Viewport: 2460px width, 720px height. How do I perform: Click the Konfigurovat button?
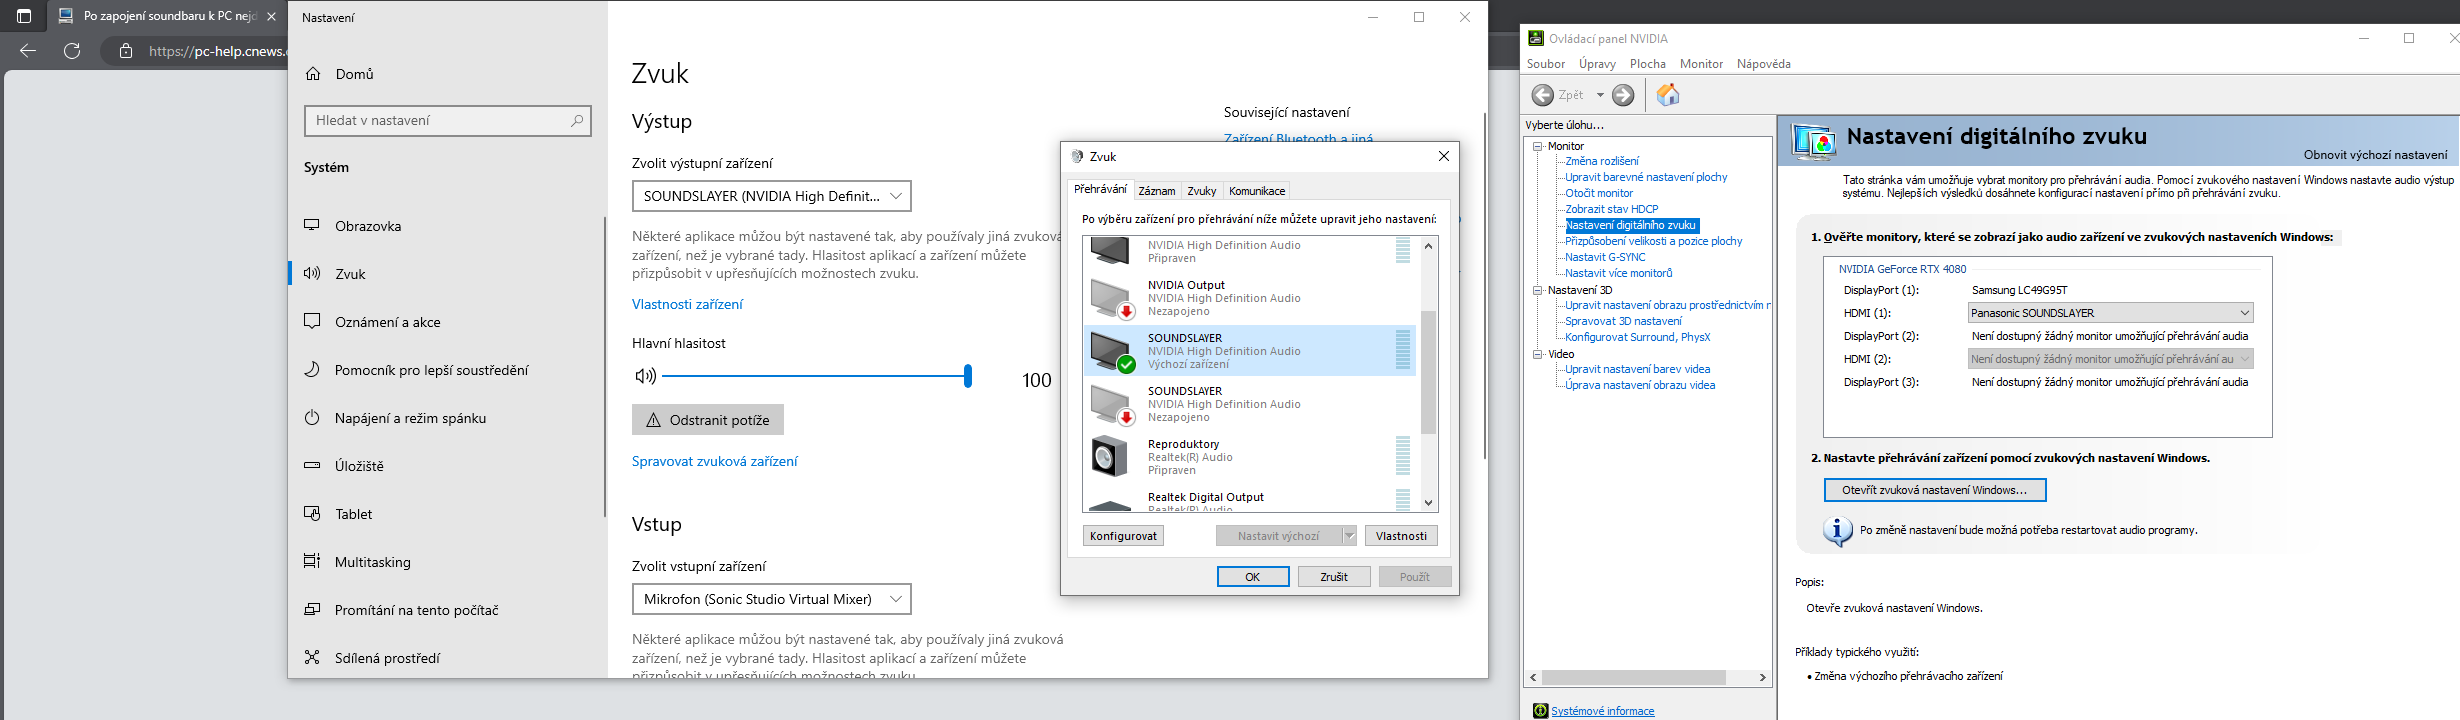point(1123,536)
